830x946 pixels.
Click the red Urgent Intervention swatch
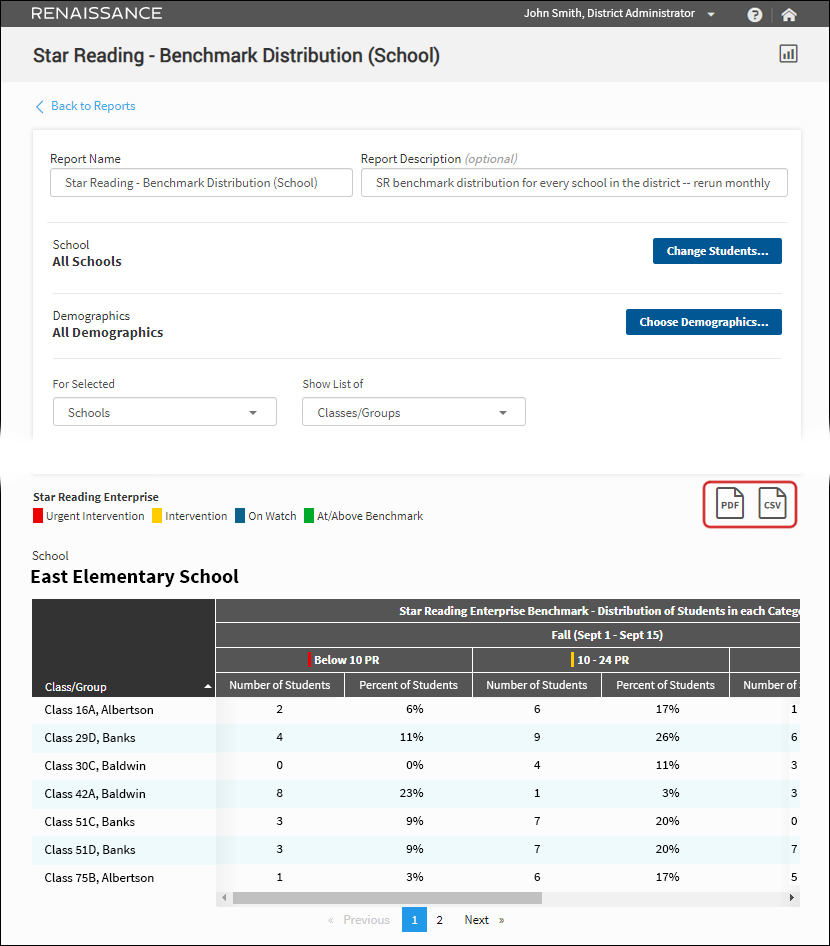click(38, 516)
